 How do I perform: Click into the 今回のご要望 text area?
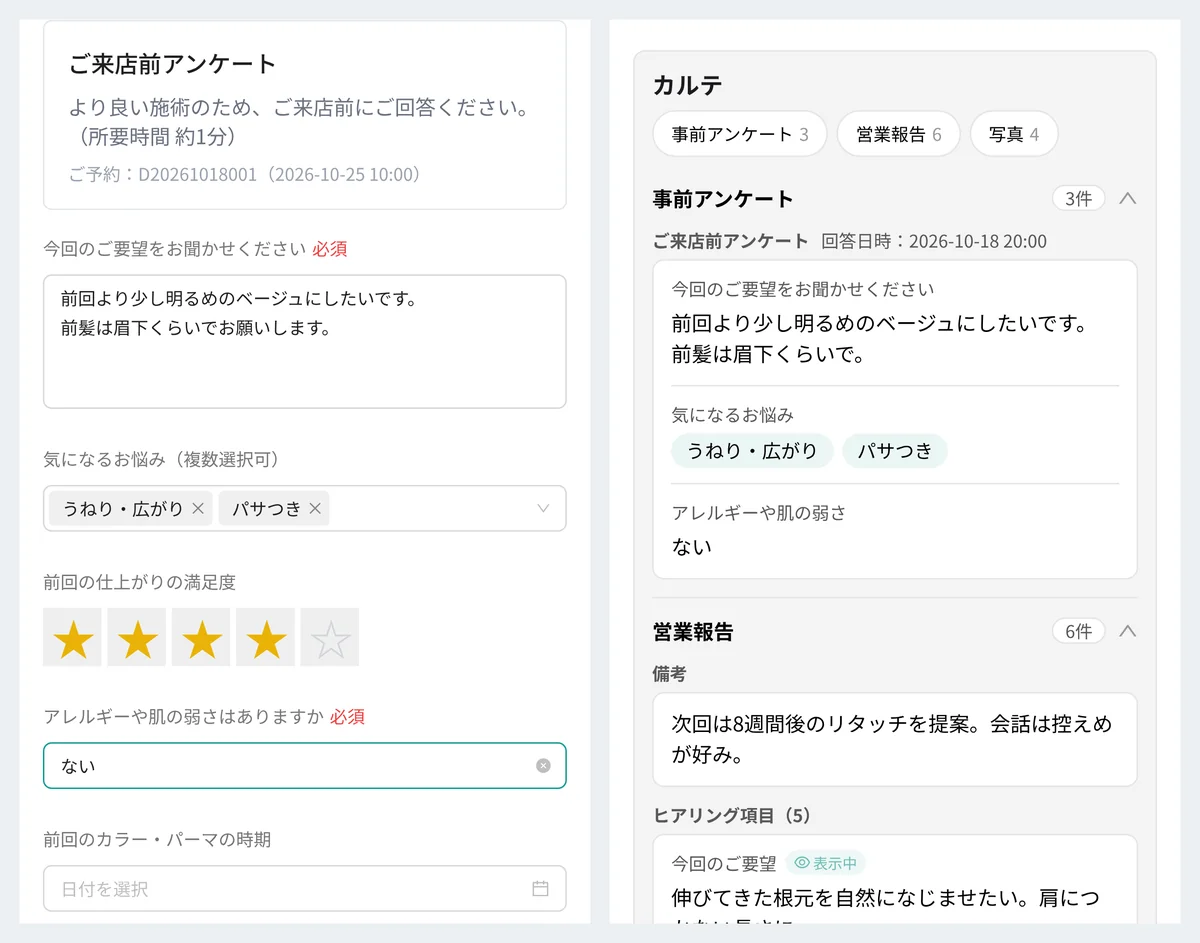[305, 342]
